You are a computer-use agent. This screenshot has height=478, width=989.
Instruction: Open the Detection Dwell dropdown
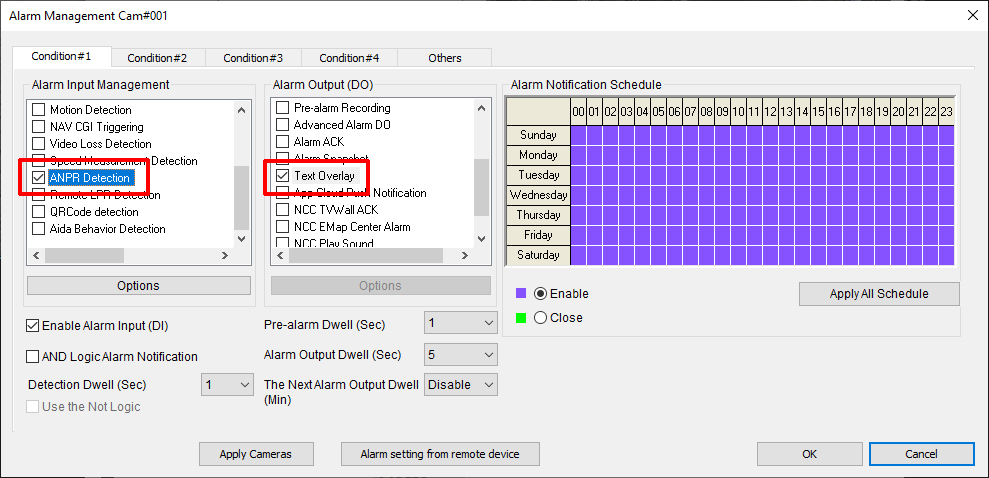click(x=228, y=385)
